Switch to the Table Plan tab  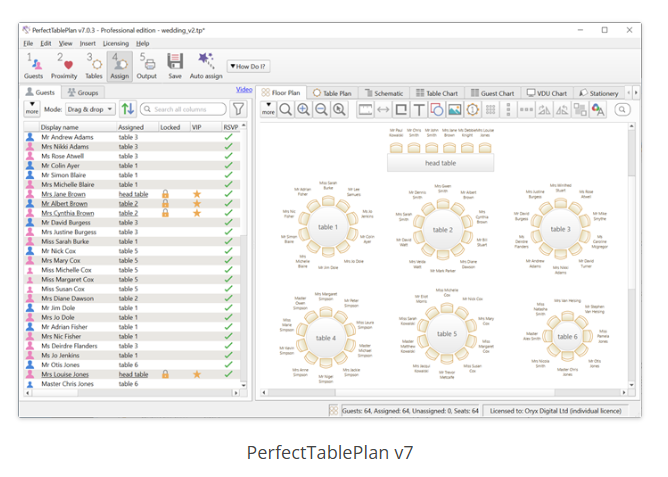[x=332, y=93]
